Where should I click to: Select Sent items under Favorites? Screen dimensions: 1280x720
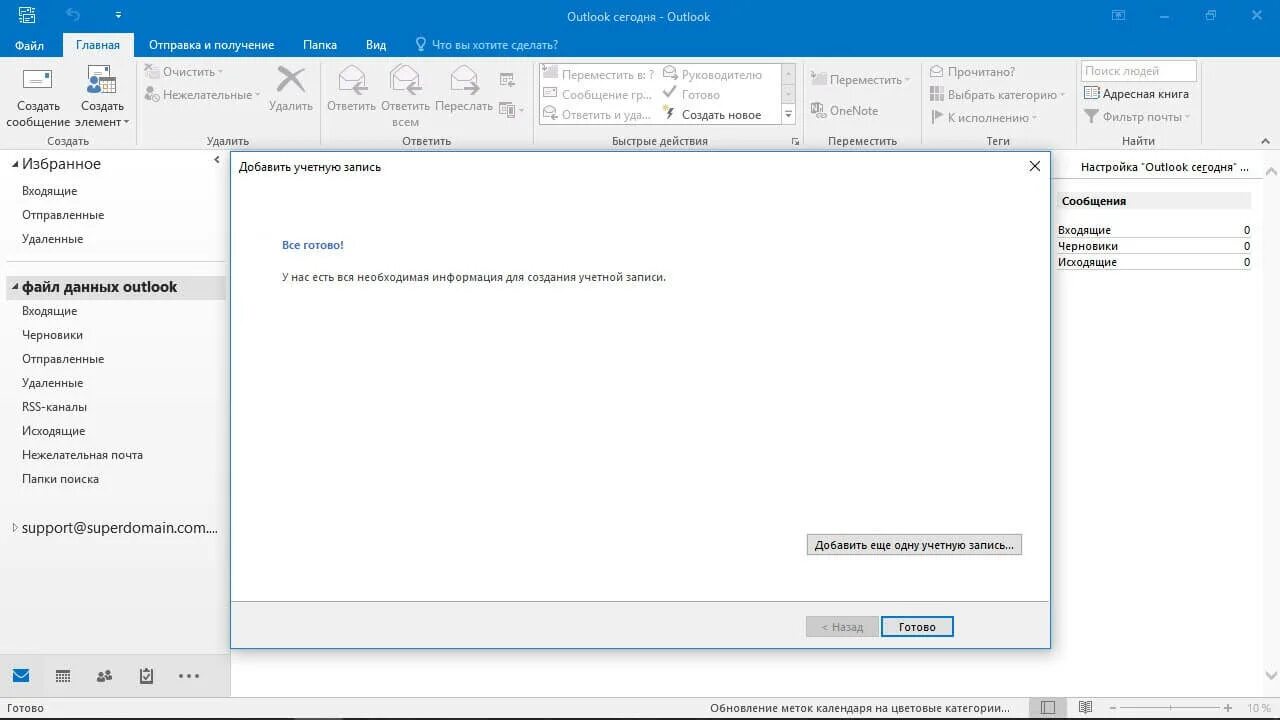click(x=63, y=215)
